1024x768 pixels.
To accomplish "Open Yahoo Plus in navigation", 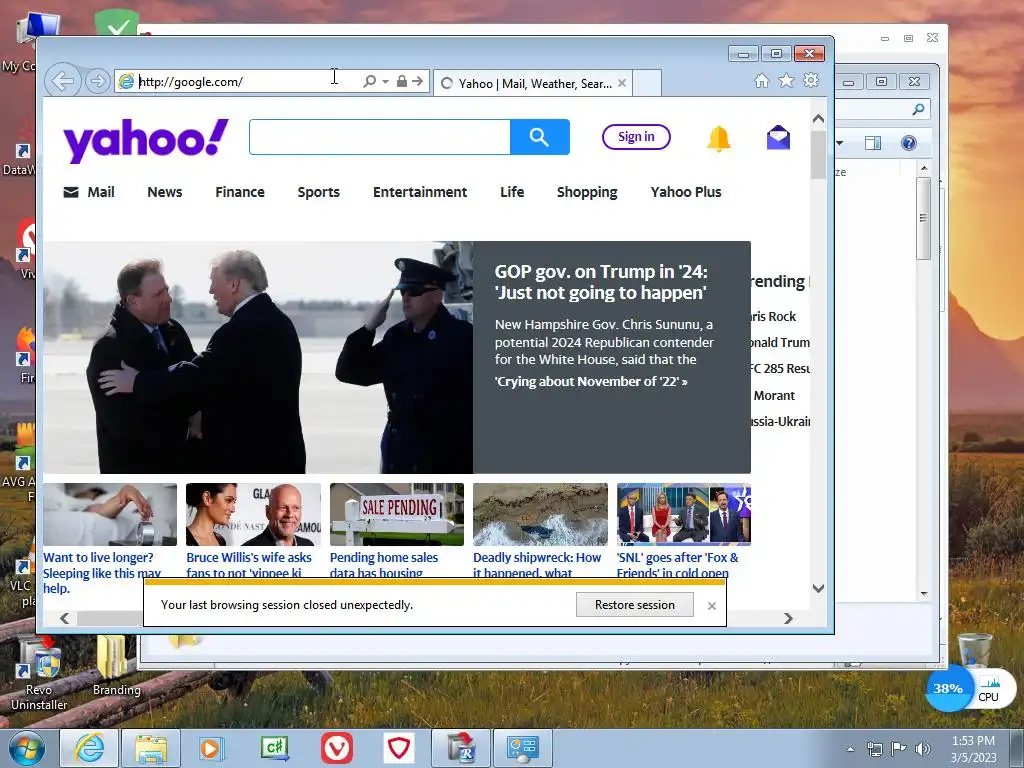I will [686, 192].
